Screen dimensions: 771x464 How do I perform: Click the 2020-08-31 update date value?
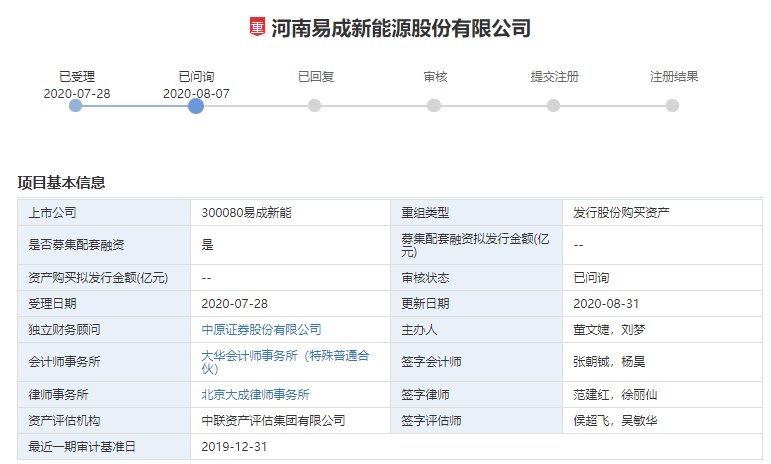607,303
